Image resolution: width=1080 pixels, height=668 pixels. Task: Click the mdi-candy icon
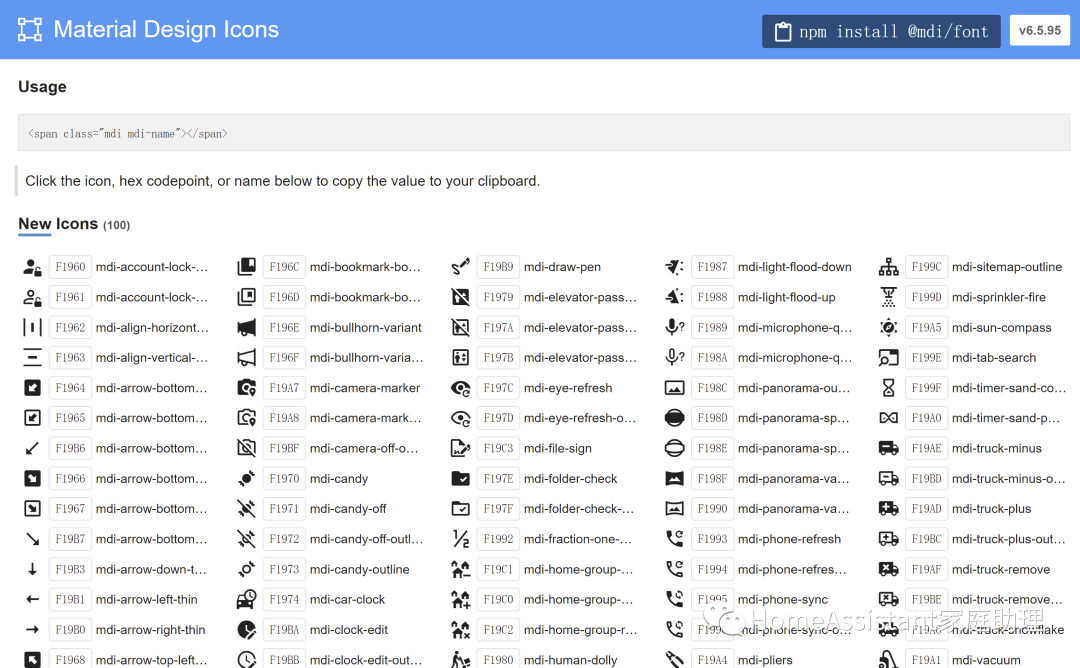click(x=247, y=479)
